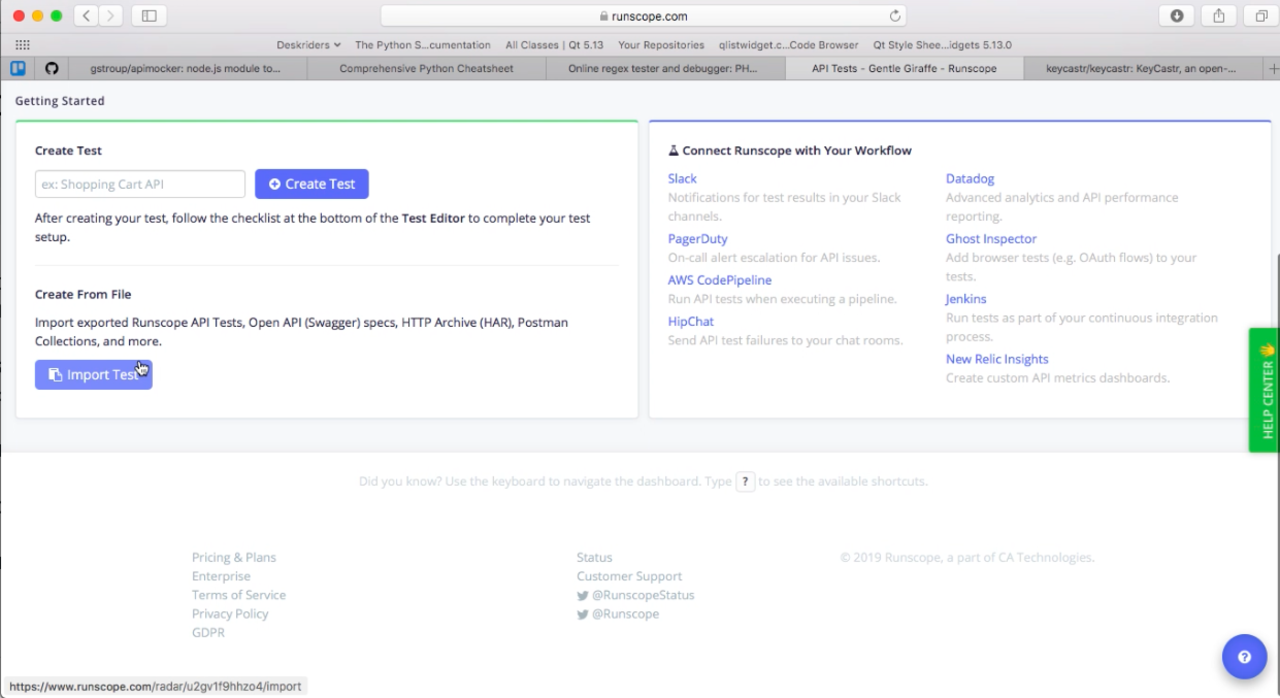Show the favorites grid icon
Image resolution: width=1280 pixels, height=698 pixels.
pos(22,45)
